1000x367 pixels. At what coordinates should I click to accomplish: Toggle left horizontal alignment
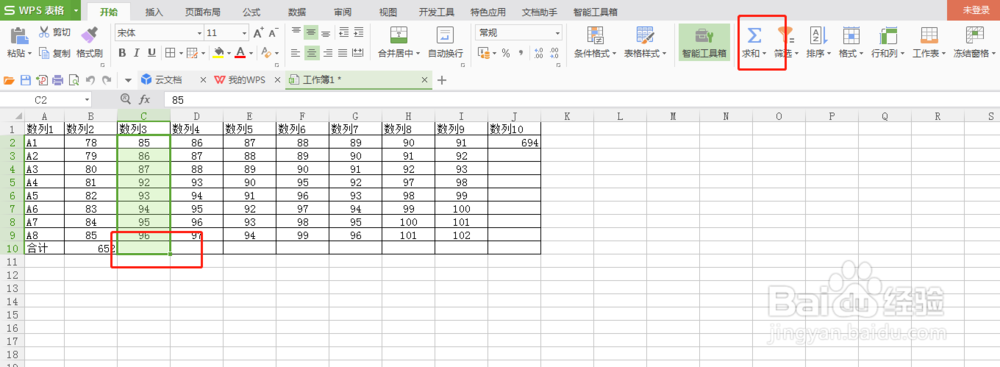coord(296,53)
